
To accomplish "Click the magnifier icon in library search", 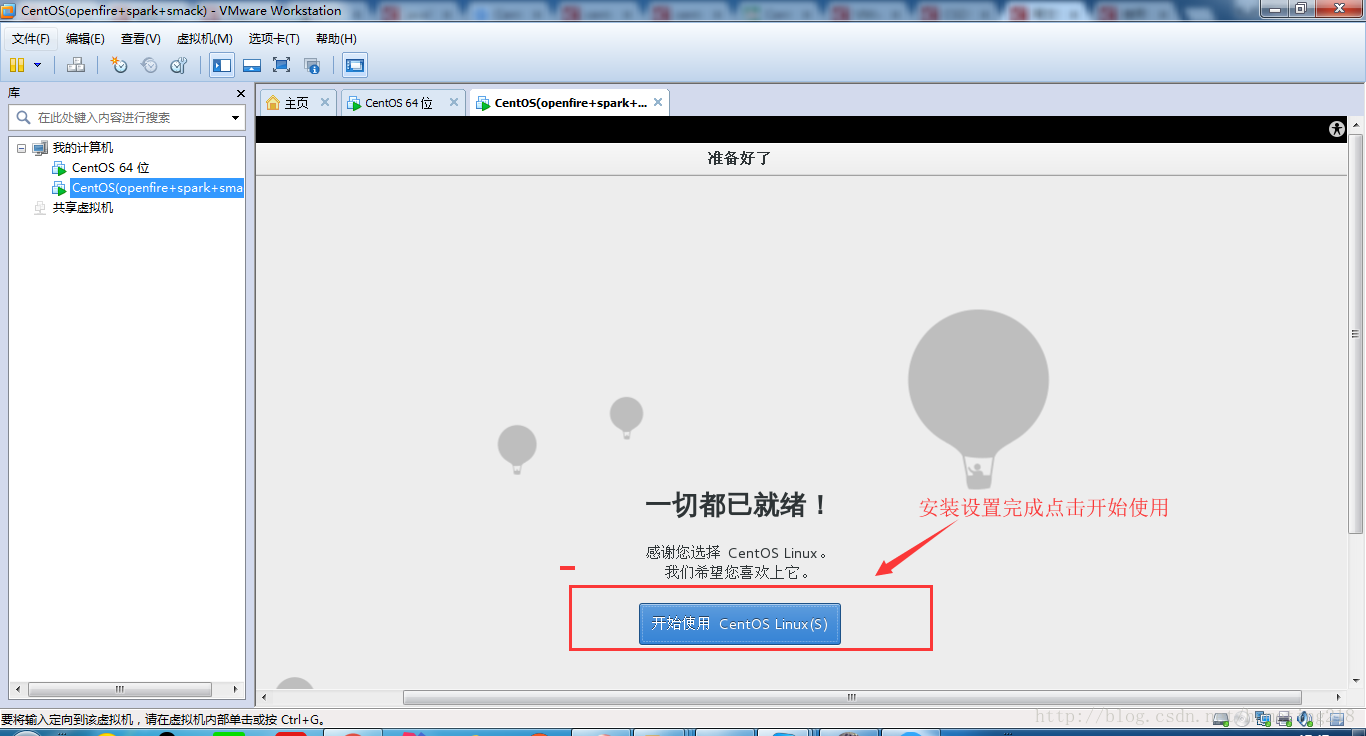I will (24, 117).
